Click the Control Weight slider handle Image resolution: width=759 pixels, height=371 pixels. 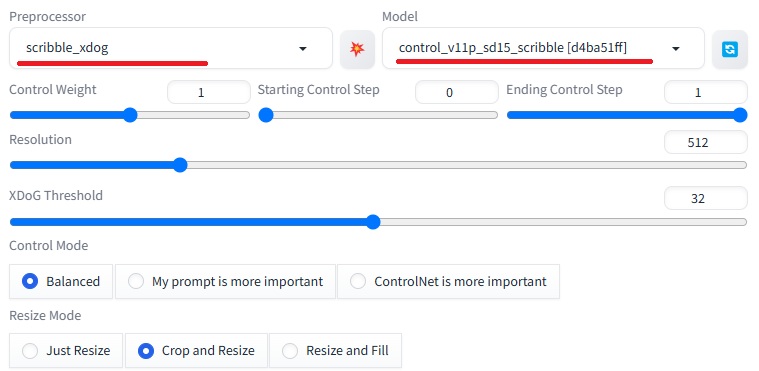click(130, 115)
